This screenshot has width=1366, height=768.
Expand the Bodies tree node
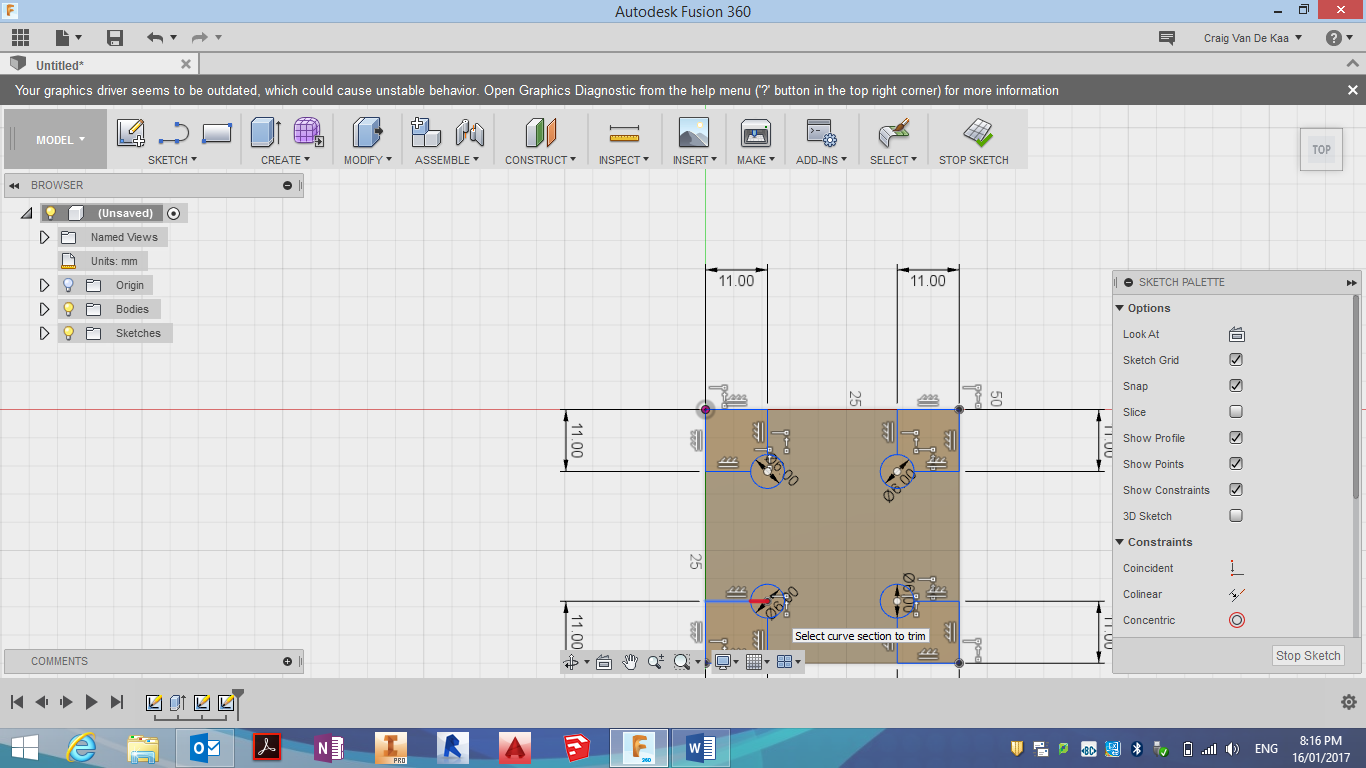pos(44,309)
